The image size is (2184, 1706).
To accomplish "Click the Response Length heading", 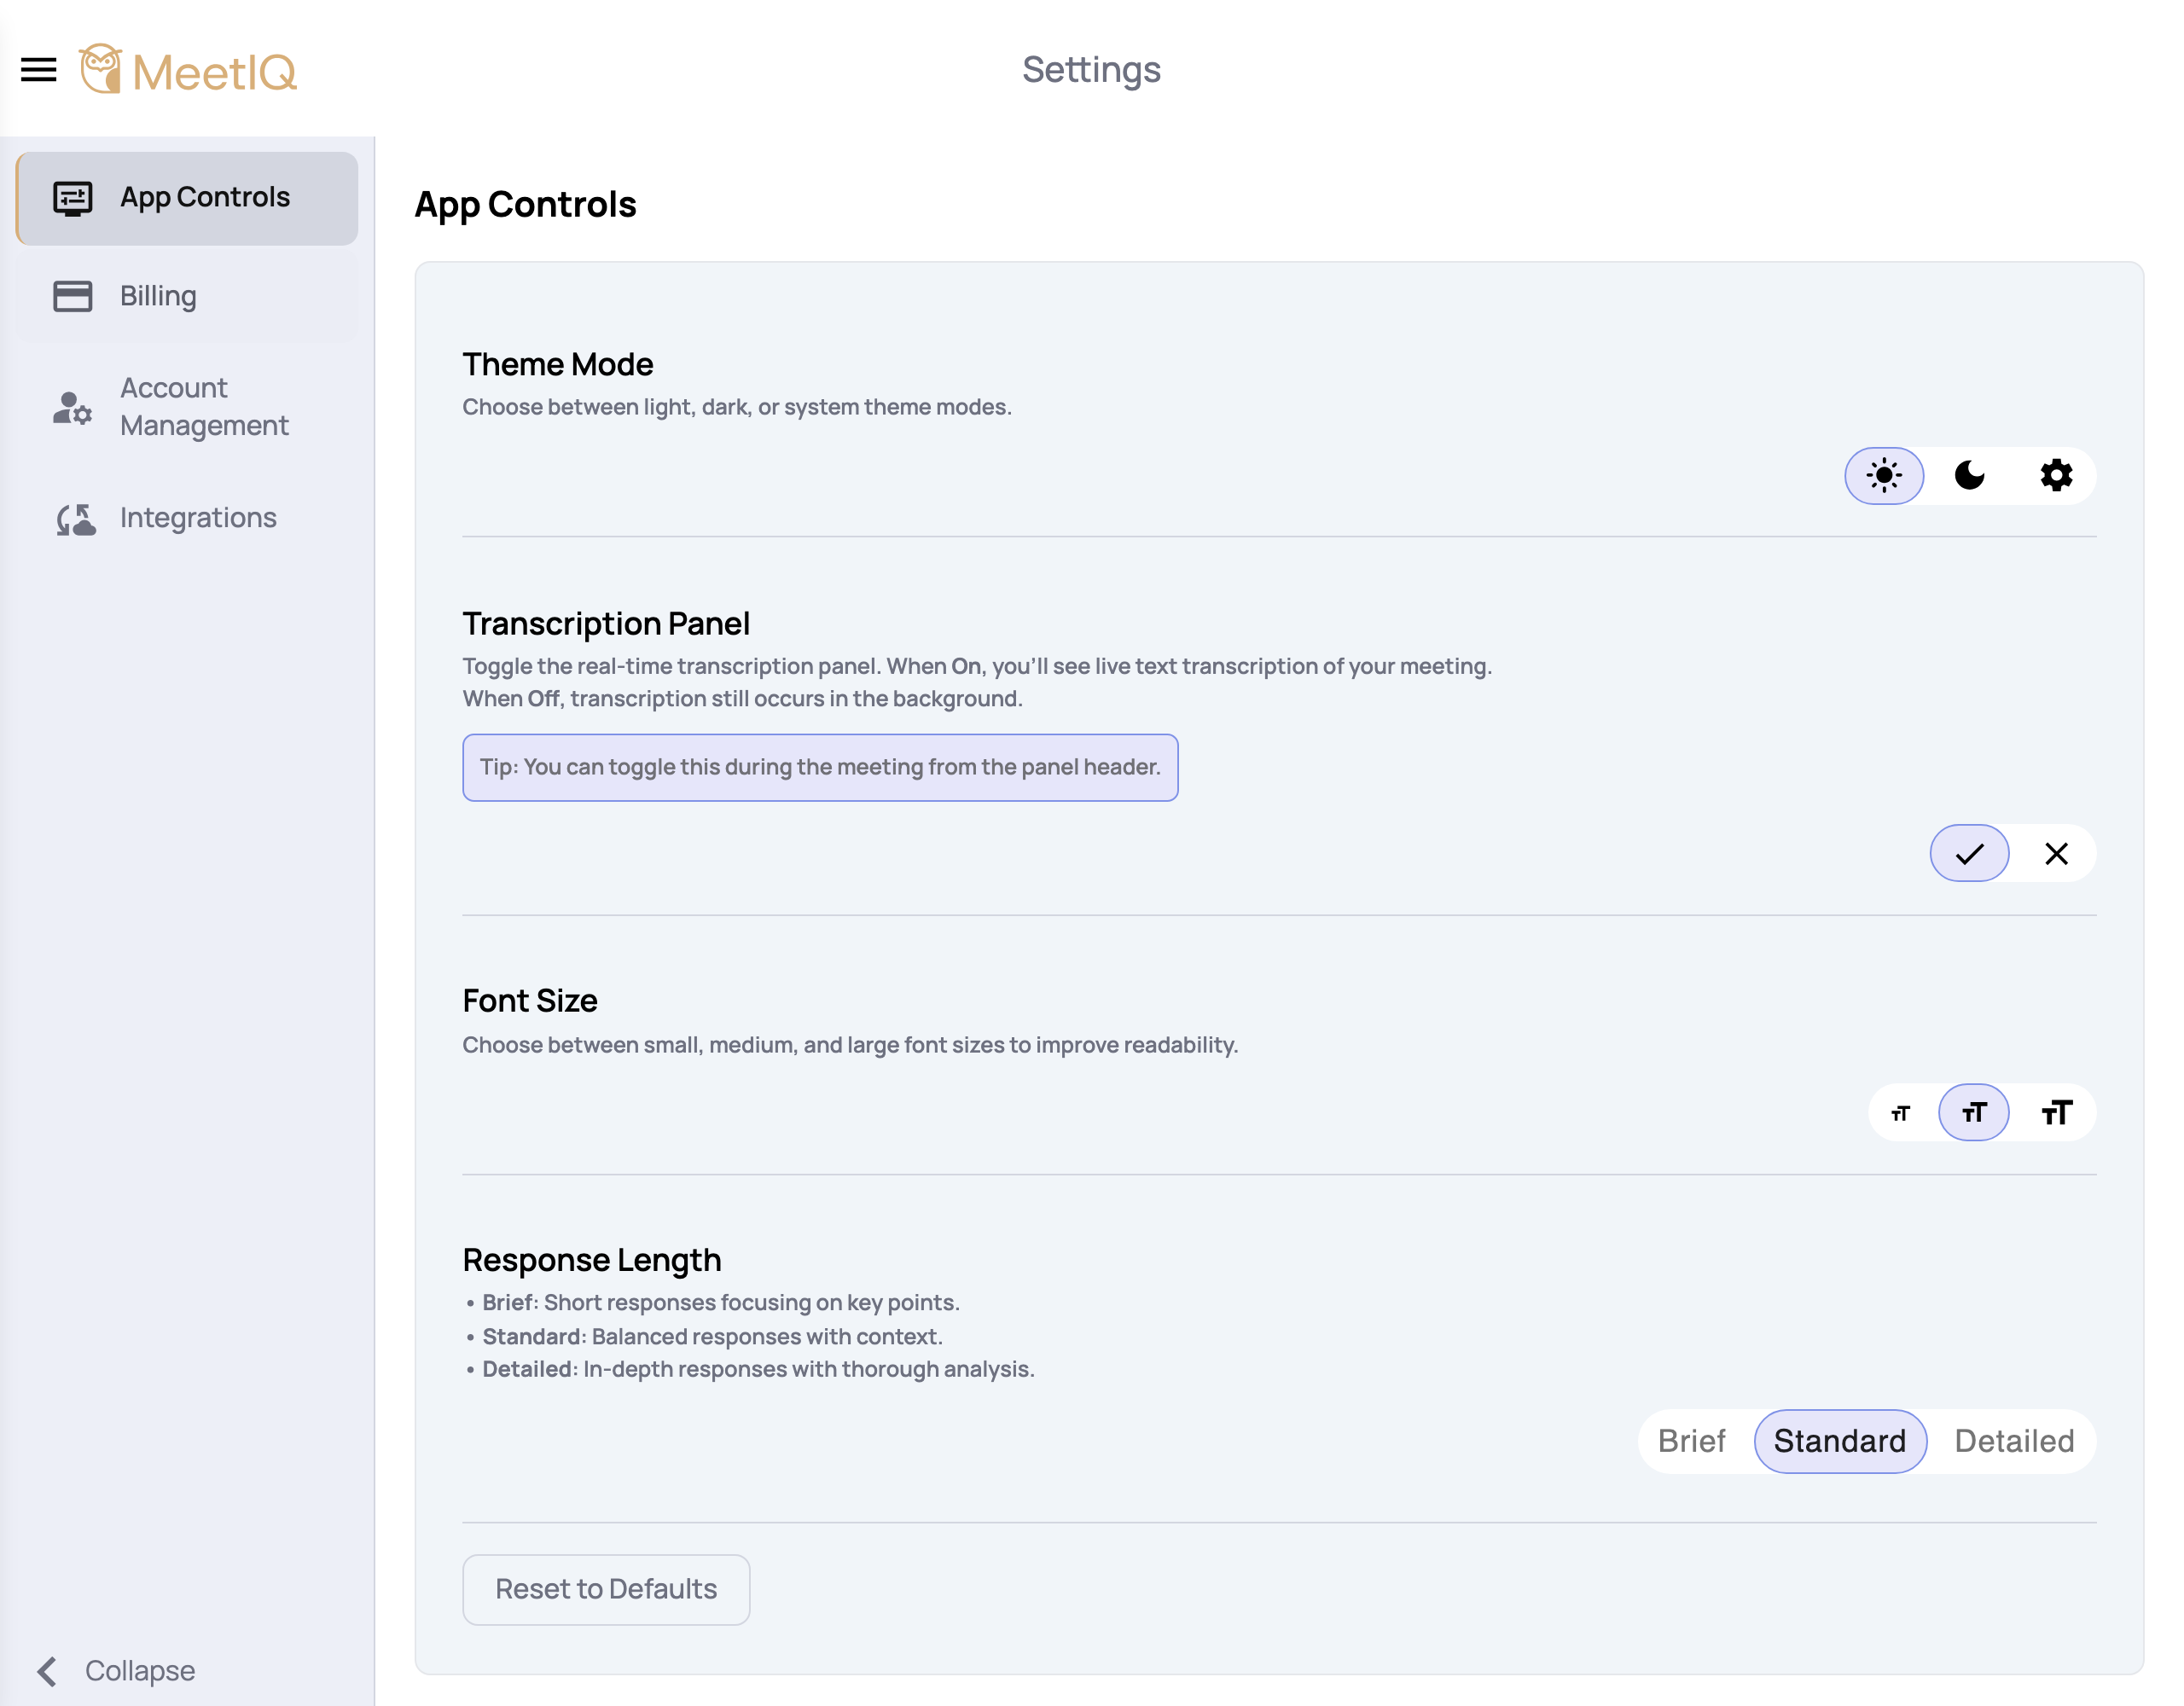I will 591,1260.
